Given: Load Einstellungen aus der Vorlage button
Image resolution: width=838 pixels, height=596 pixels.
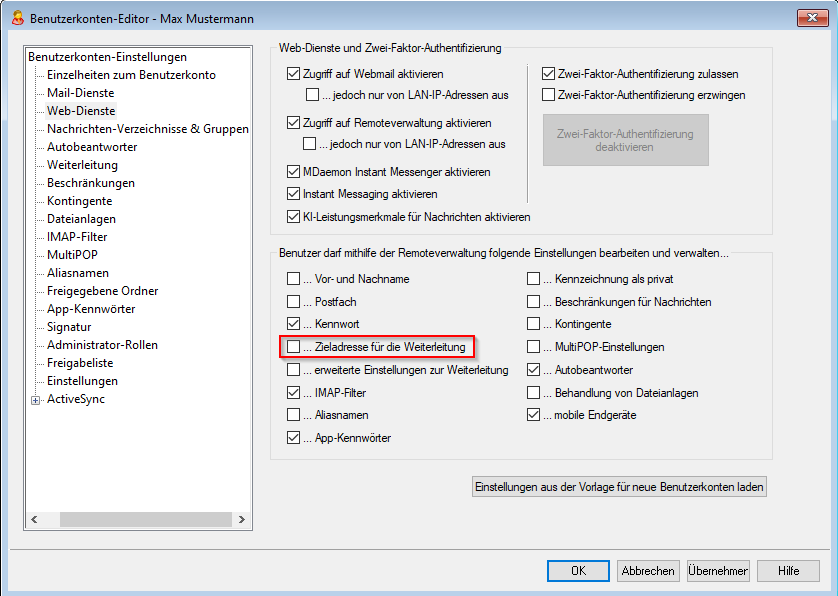Looking at the screenshot, I should point(619,488).
